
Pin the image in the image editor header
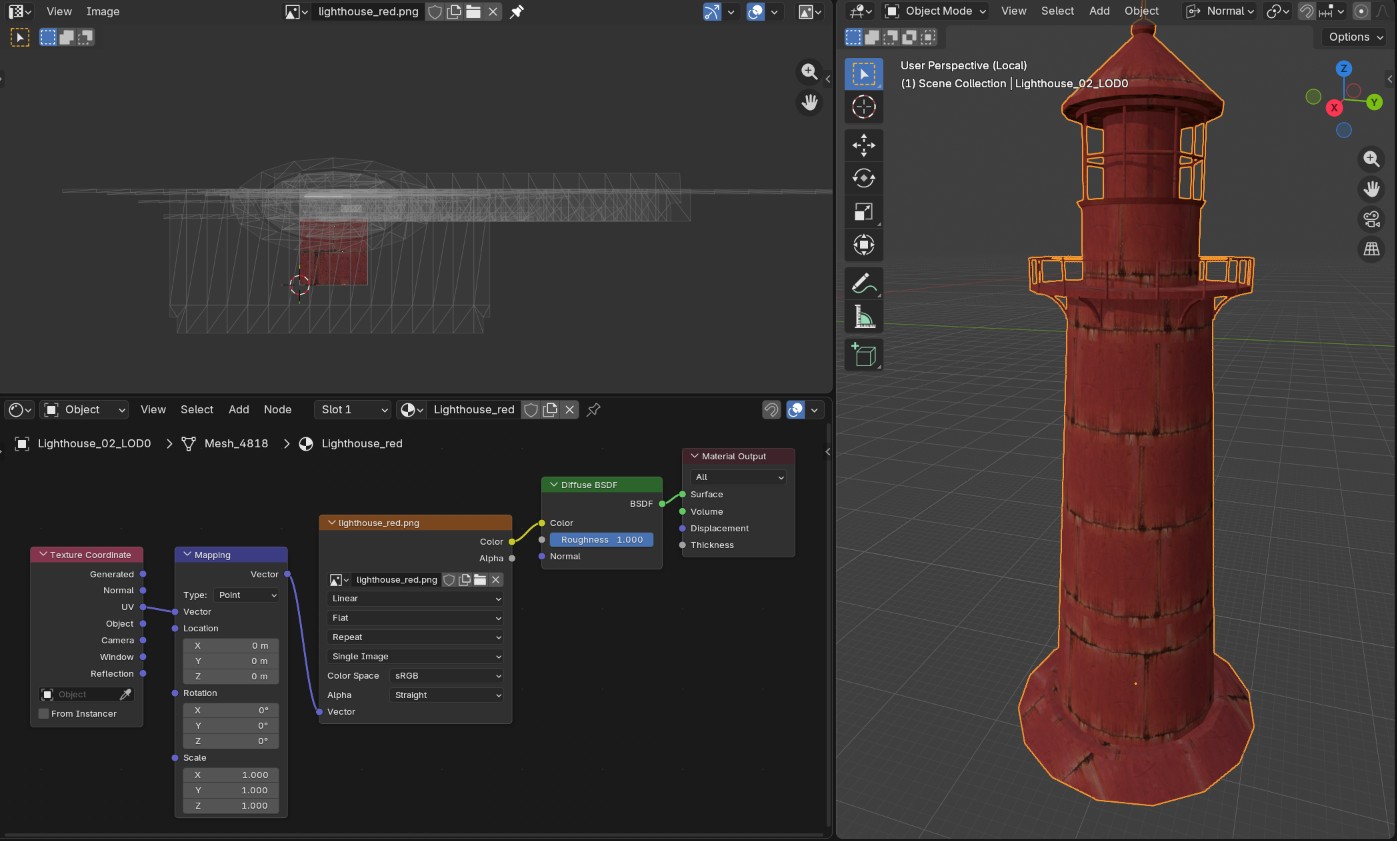(x=516, y=12)
